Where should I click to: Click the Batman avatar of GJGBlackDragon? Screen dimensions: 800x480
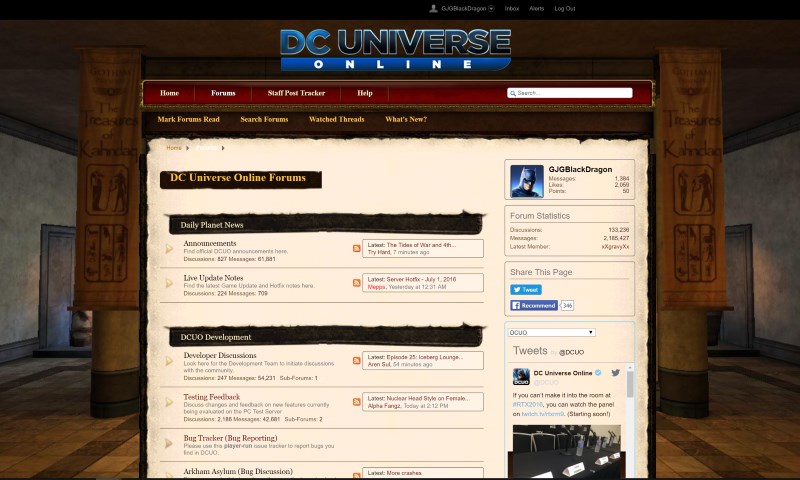point(527,181)
